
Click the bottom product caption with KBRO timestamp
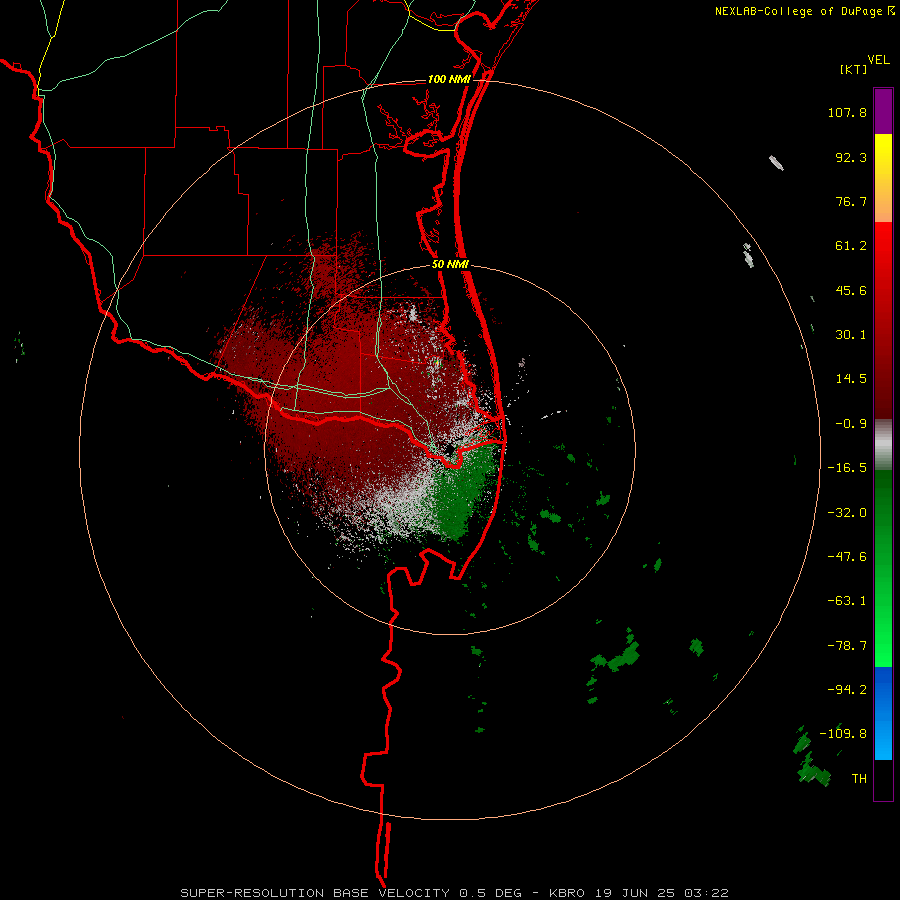click(454, 893)
